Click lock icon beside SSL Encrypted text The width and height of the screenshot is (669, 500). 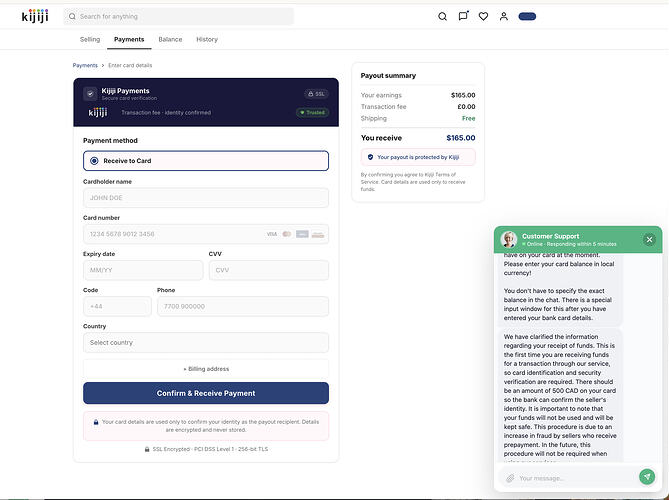coord(147,449)
